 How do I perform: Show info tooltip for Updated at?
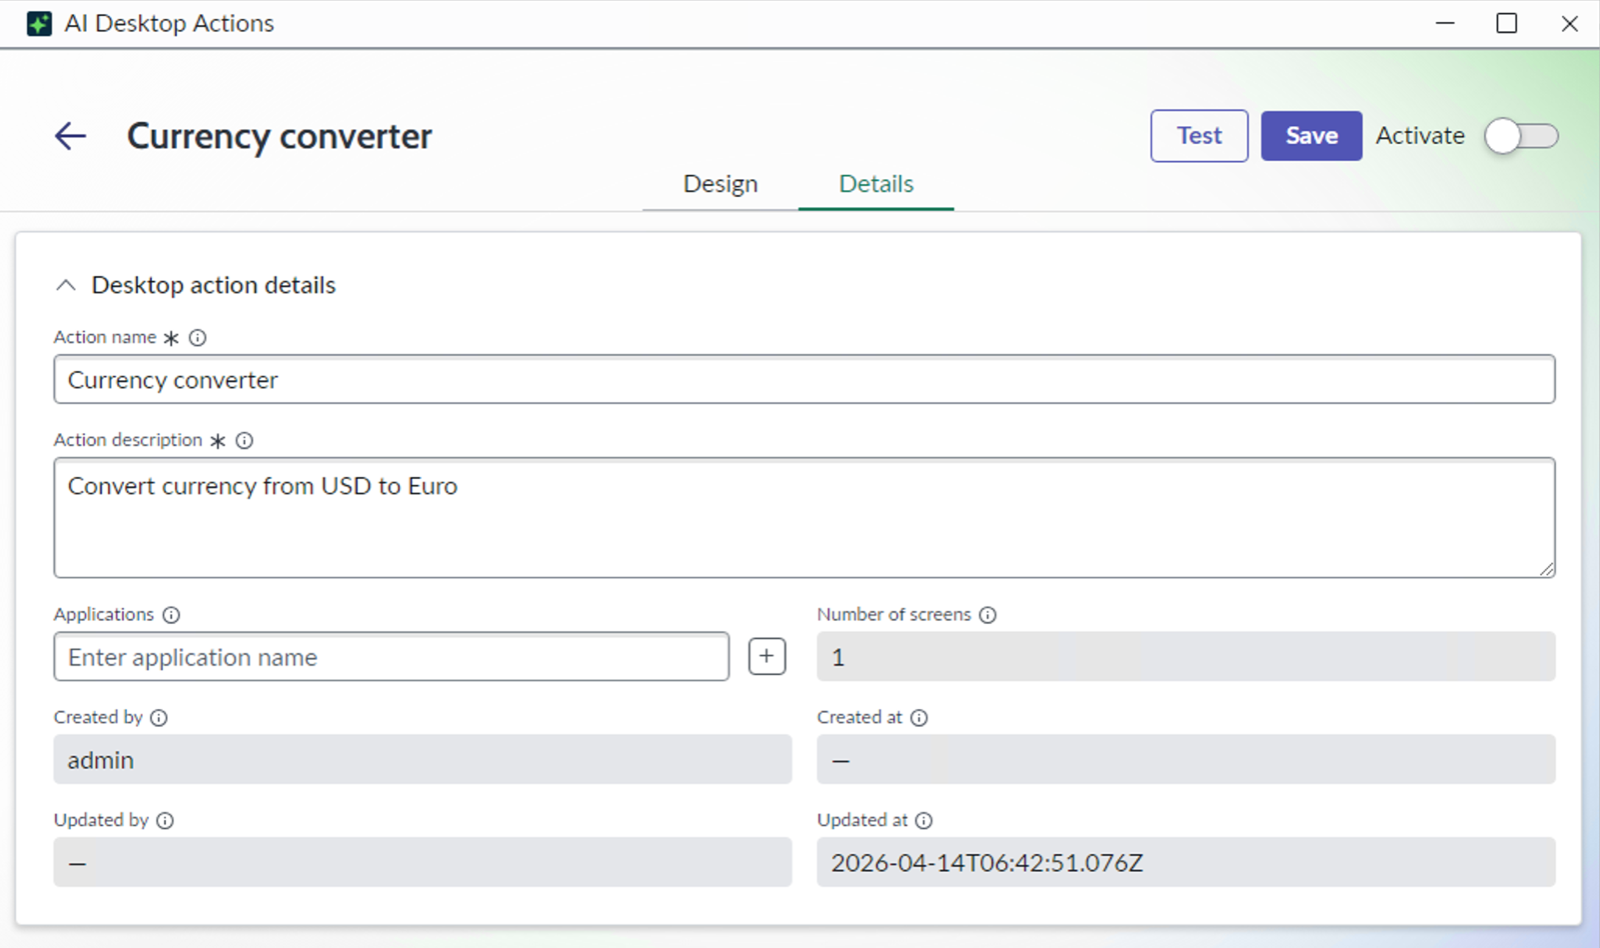pos(924,821)
